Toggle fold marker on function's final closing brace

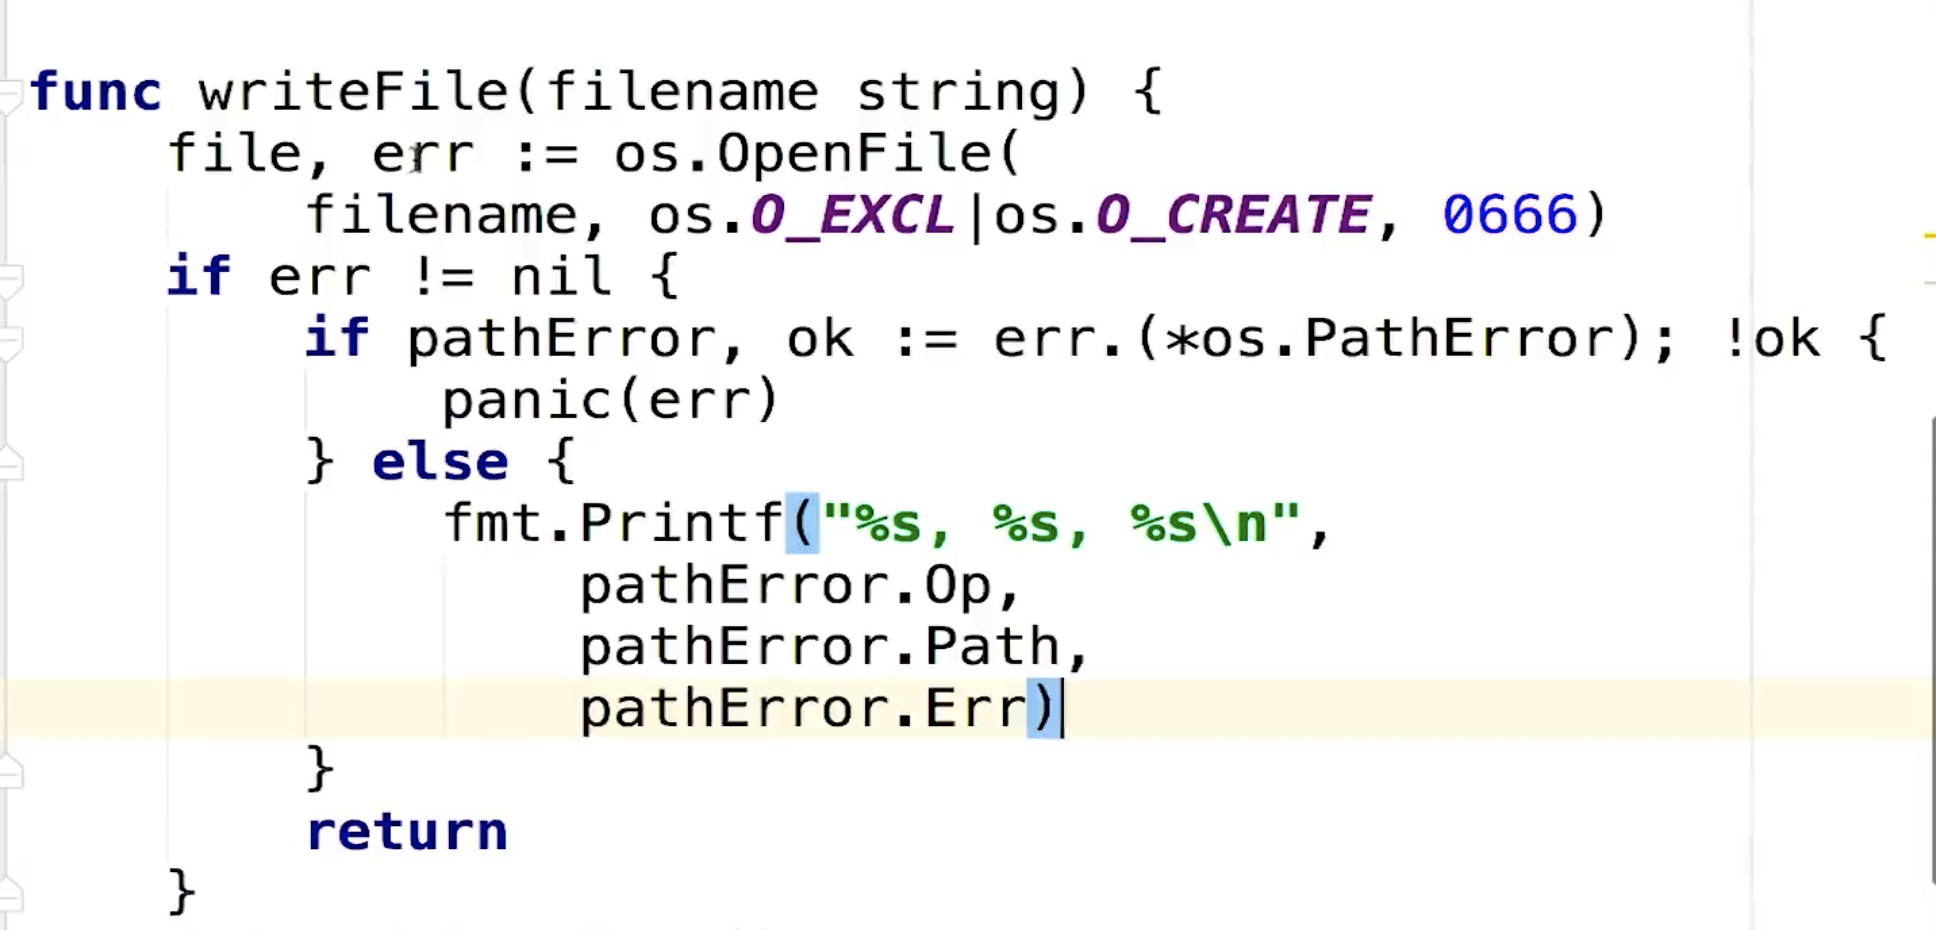click(x=10, y=893)
